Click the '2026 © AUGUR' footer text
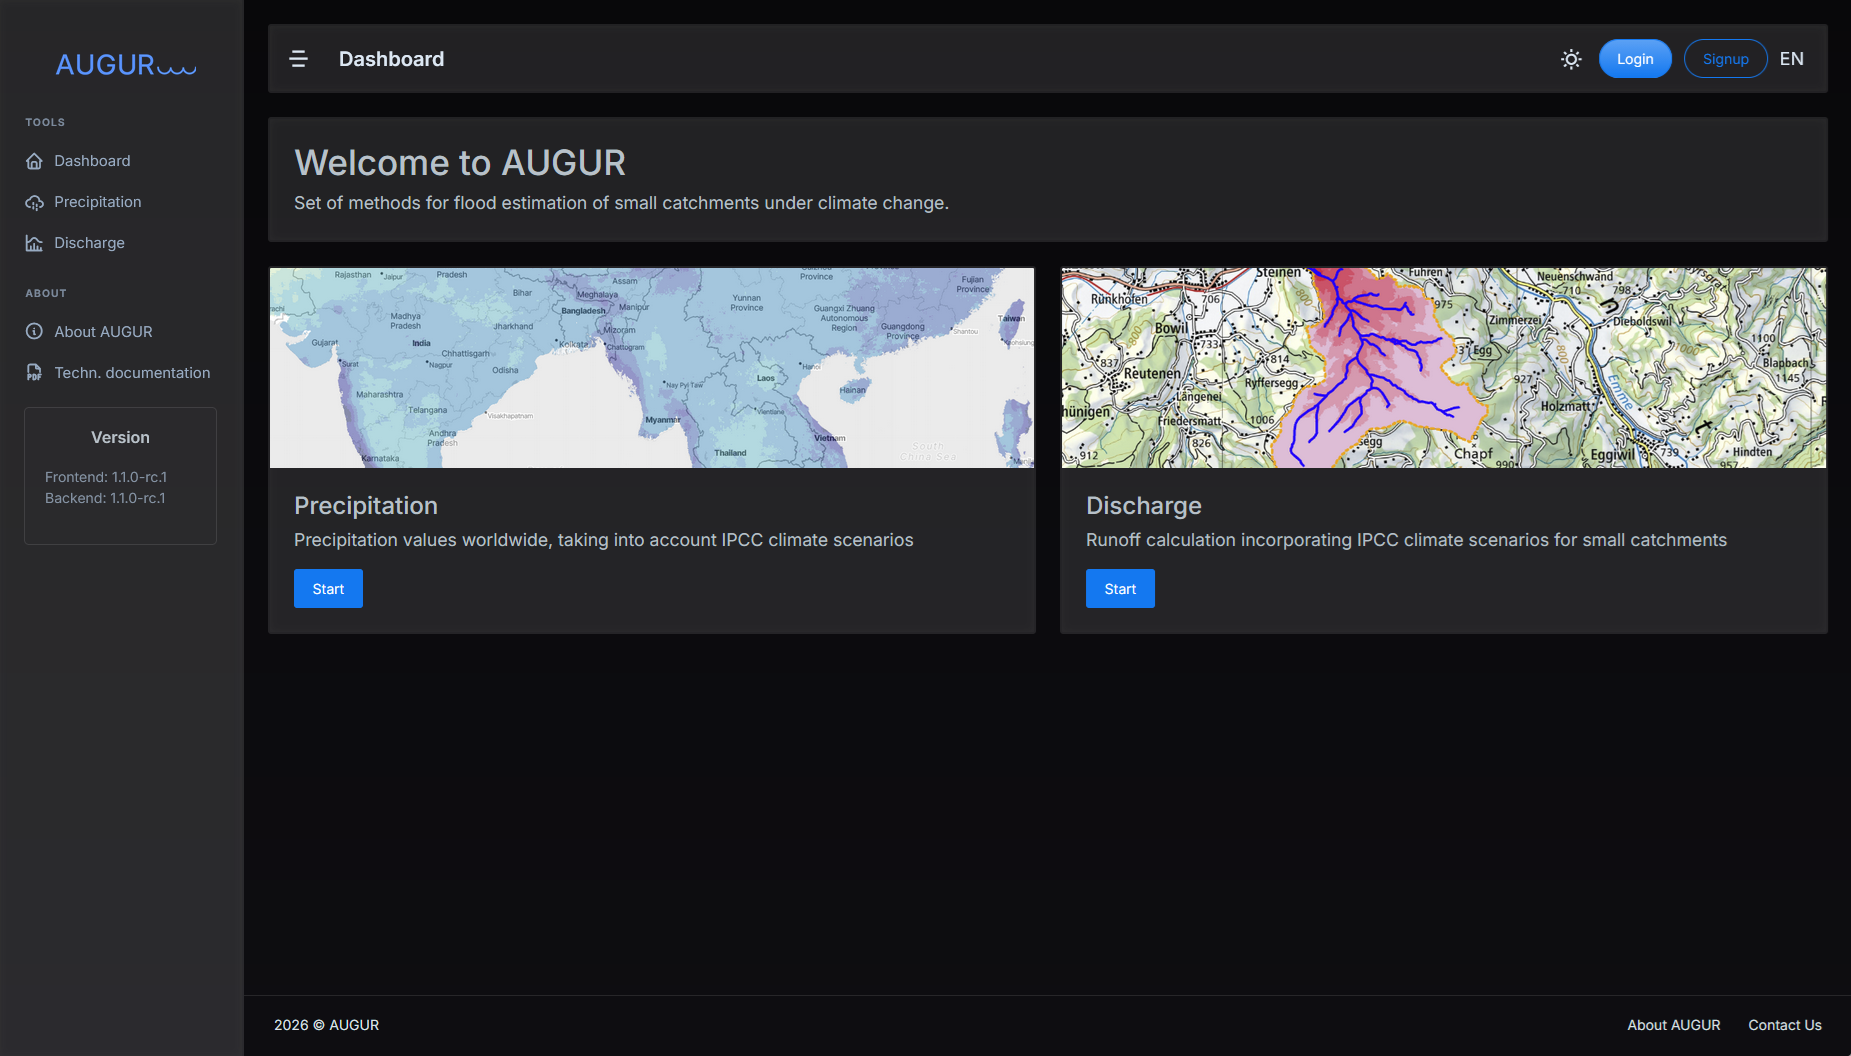Viewport: 1851px width, 1056px height. (327, 1025)
